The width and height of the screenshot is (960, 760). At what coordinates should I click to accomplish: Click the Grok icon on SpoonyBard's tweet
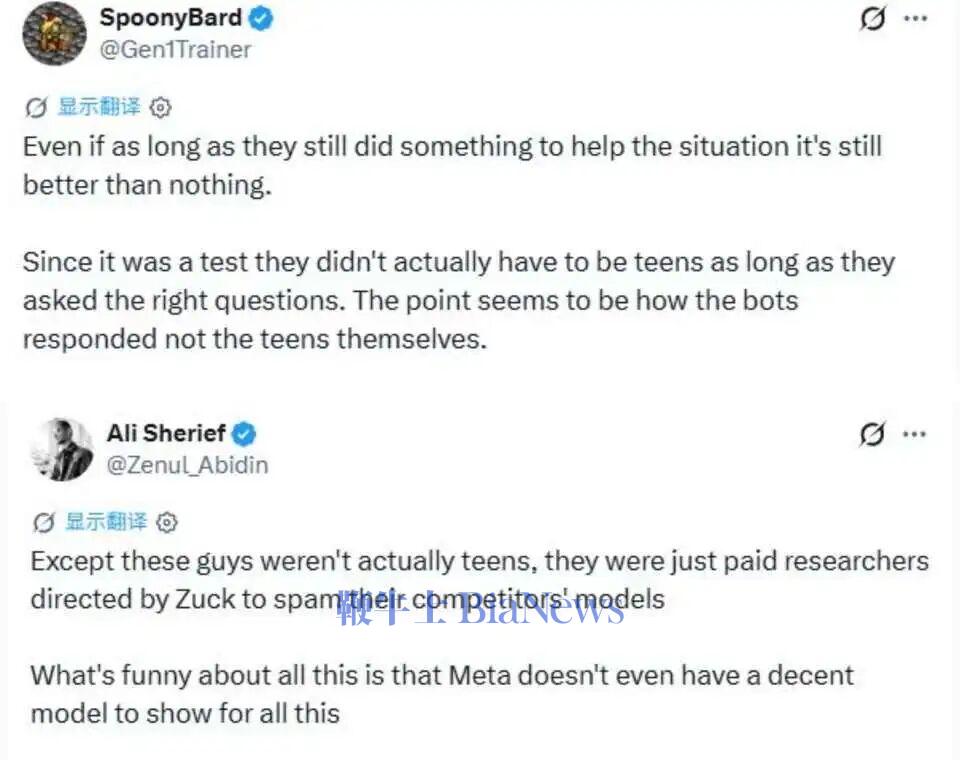[872, 18]
